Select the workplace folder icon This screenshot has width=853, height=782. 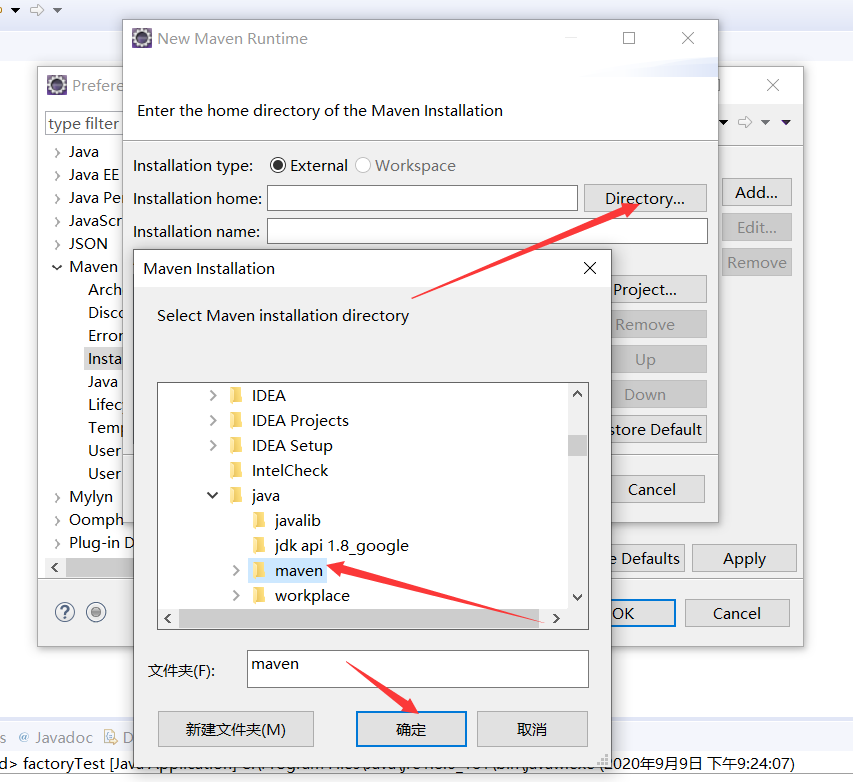pos(259,596)
